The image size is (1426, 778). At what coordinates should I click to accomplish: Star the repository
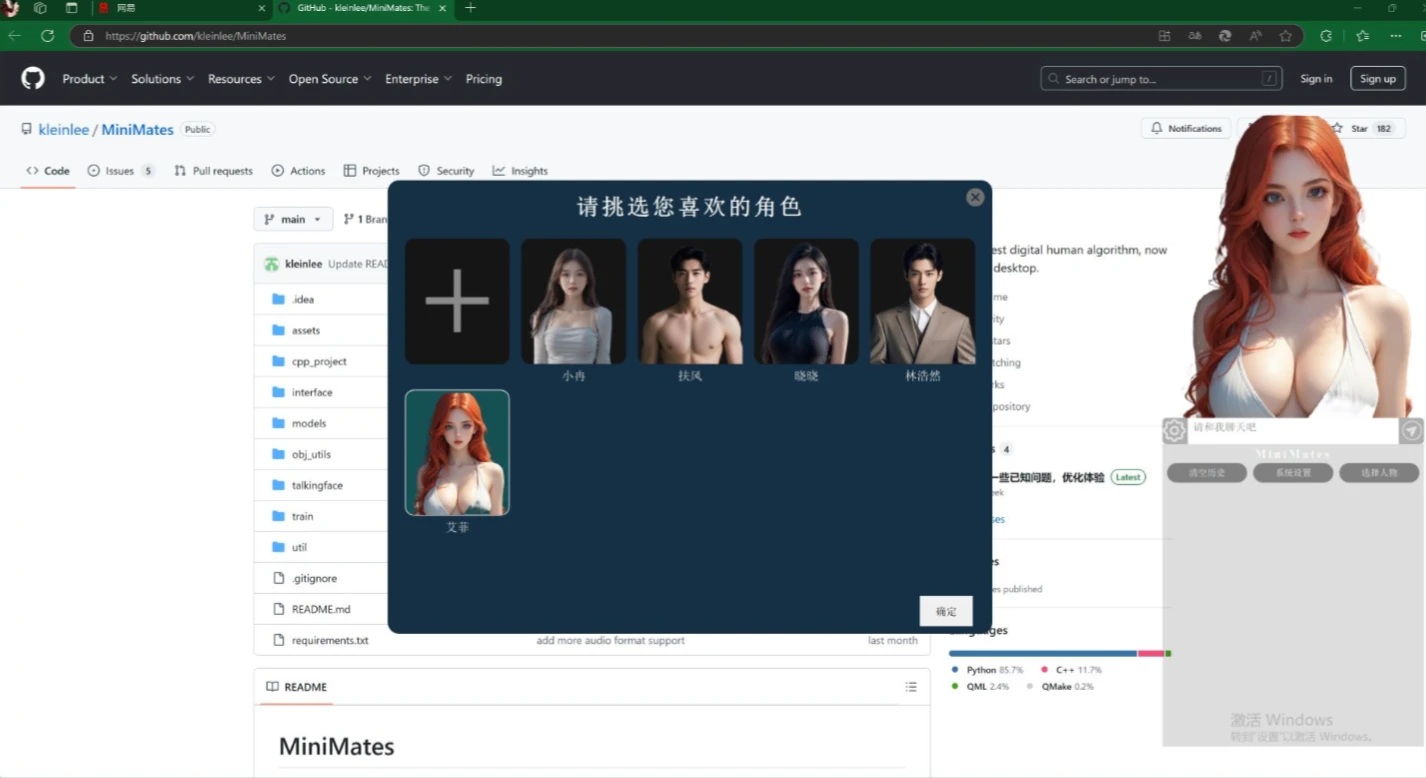coord(1361,129)
